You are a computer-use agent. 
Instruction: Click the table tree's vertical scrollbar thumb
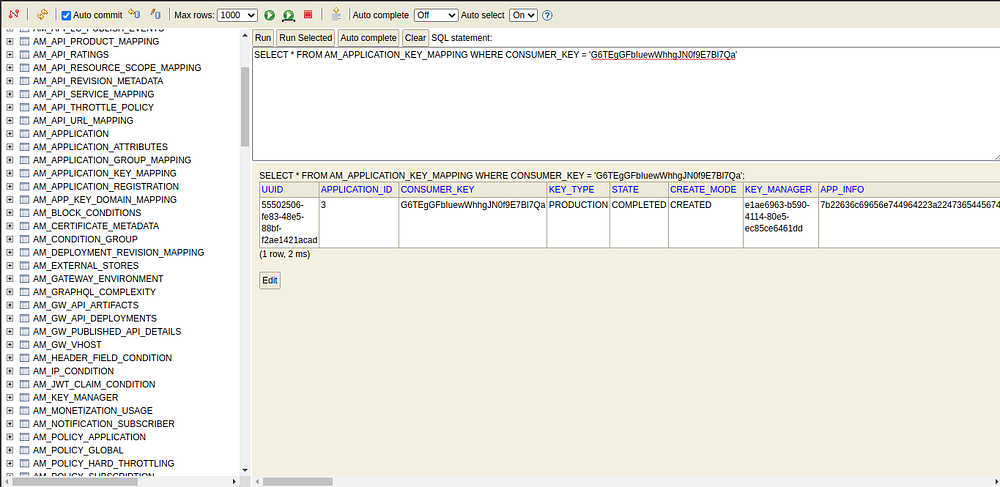click(245, 106)
